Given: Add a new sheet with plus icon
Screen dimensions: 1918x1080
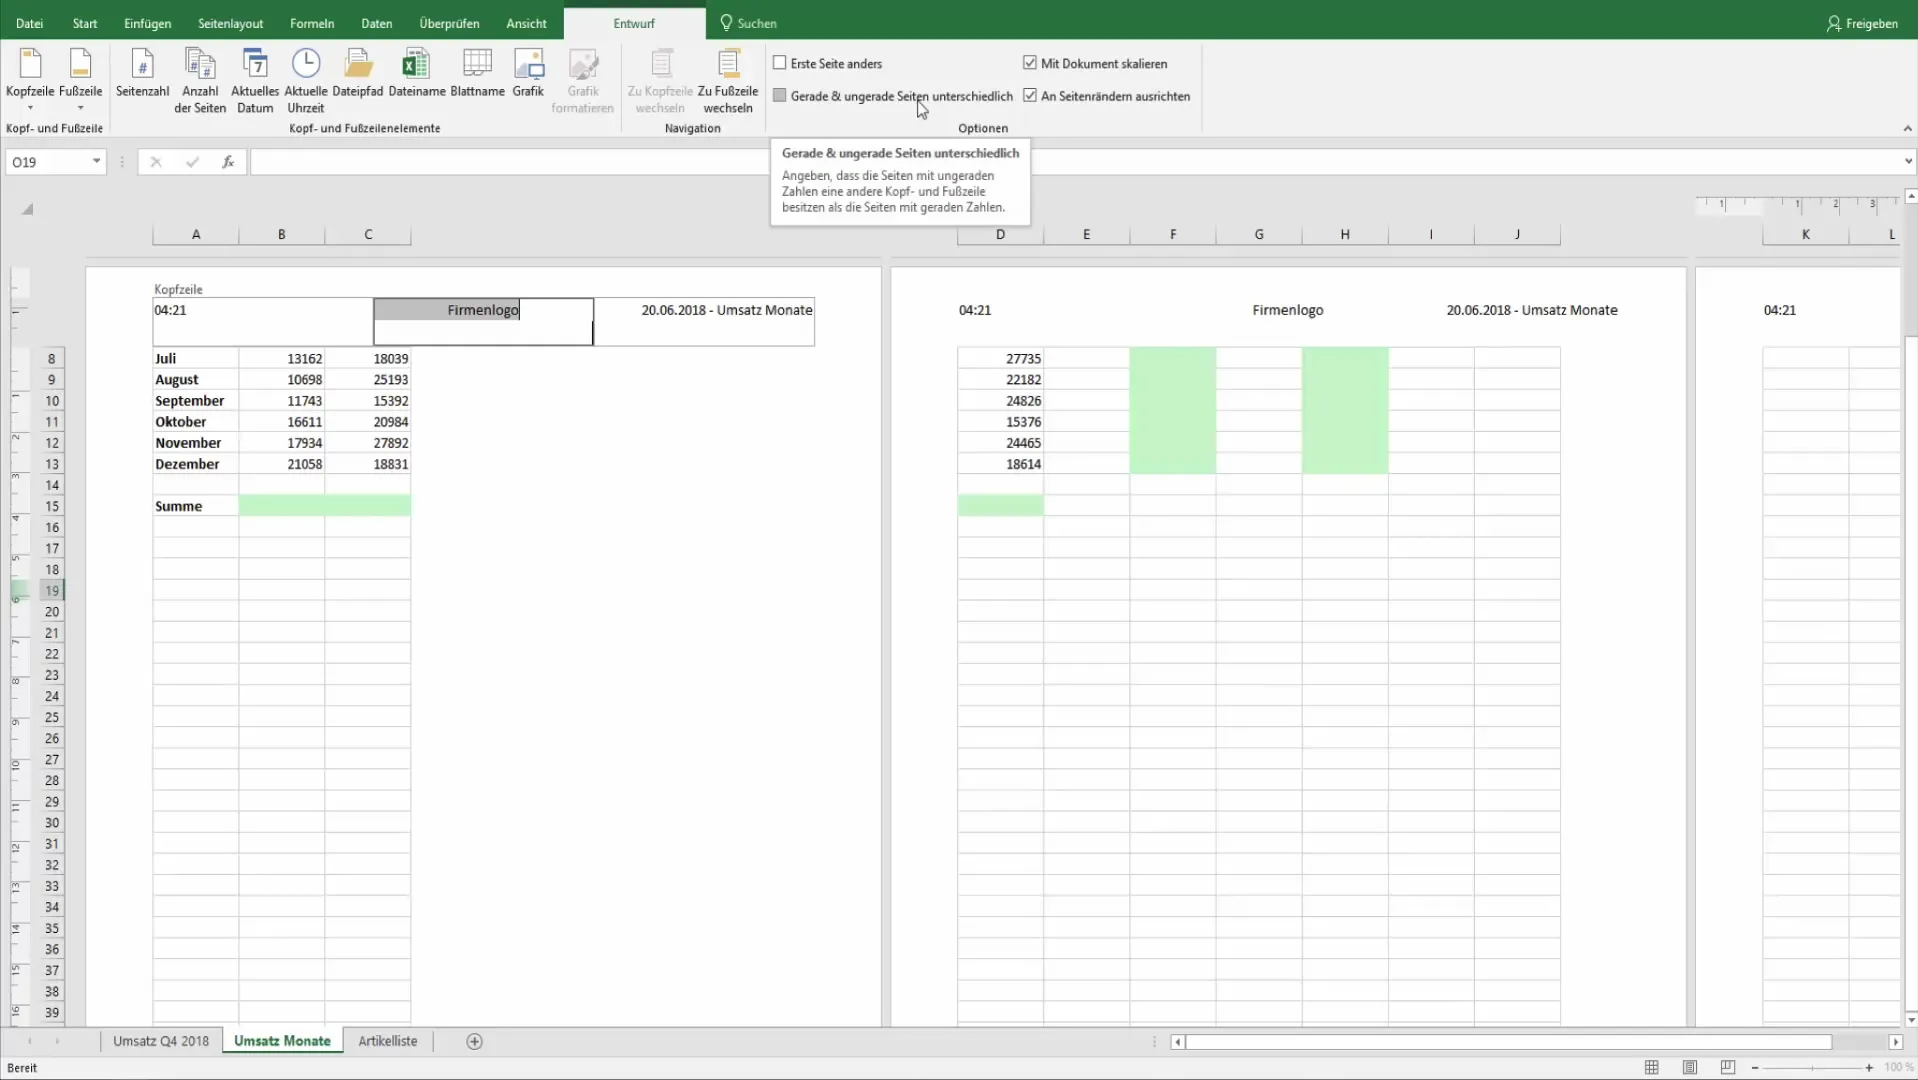Looking at the screenshot, I should tap(475, 1041).
